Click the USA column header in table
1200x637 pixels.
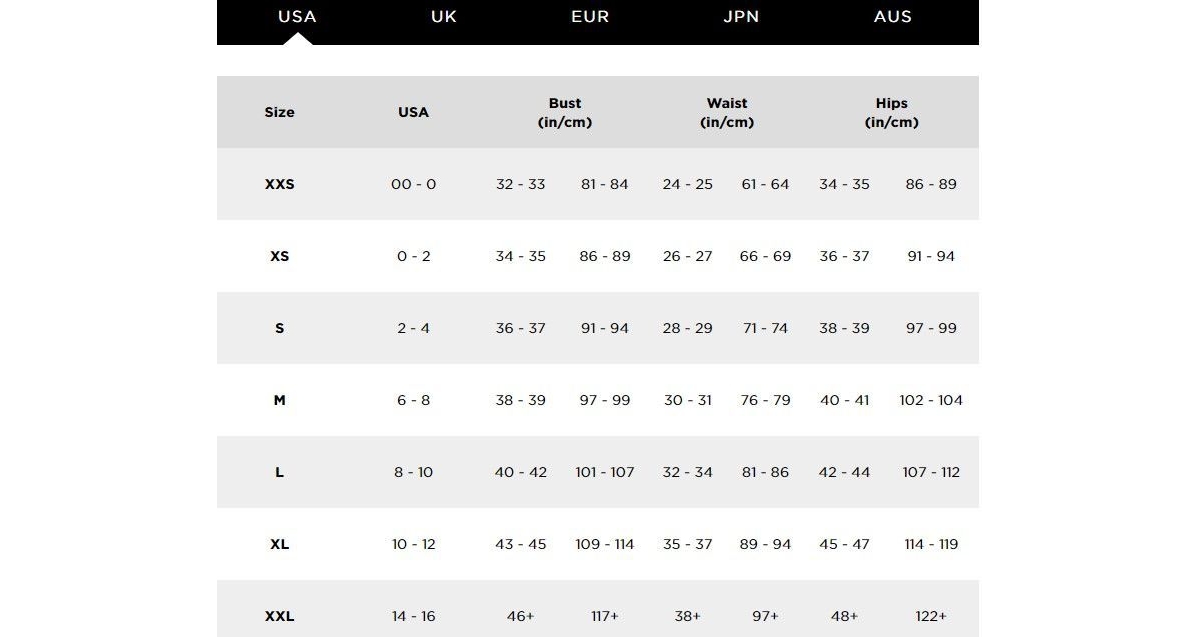coord(413,112)
